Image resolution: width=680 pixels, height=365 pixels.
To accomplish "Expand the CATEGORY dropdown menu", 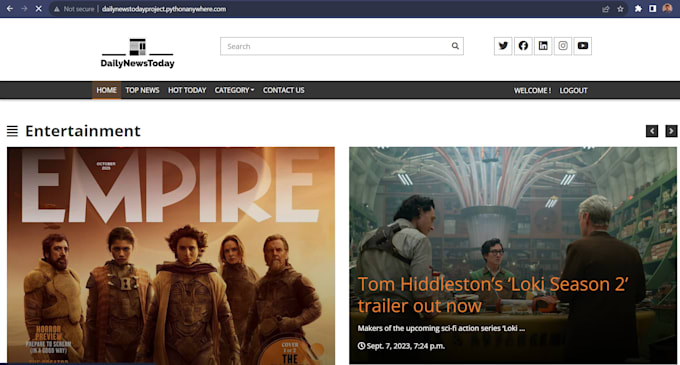I will (x=234, y=90).
